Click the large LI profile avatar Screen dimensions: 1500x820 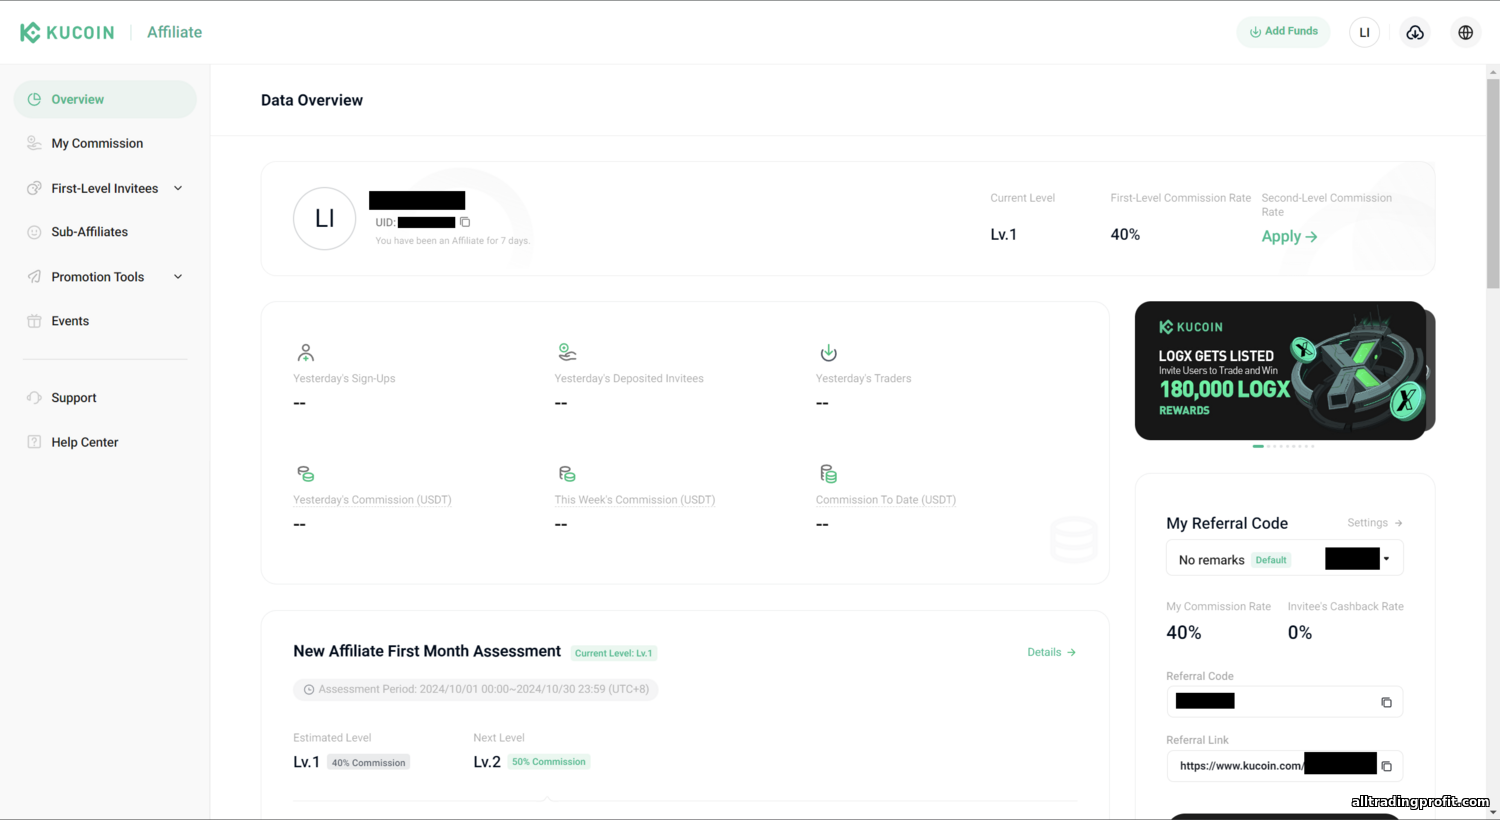[x=325, y=219]
